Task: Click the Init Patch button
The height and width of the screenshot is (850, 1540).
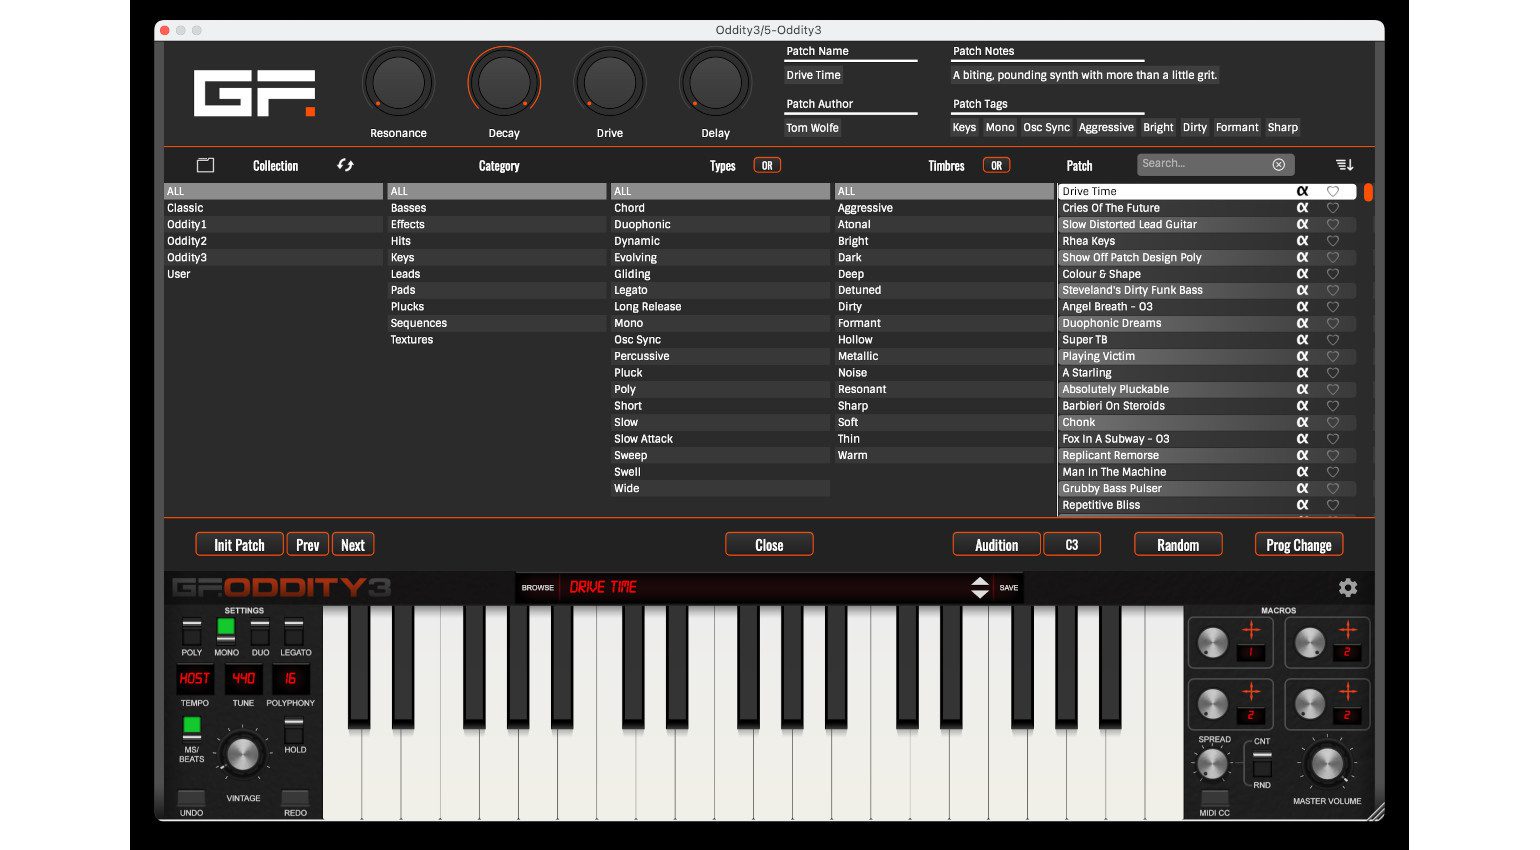Action: pos(239,545)
